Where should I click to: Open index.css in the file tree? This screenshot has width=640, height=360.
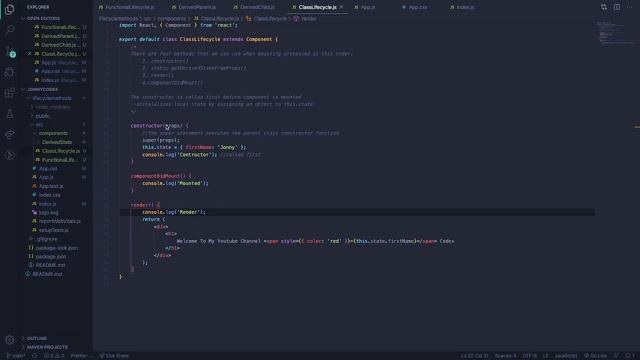click(x=49, y=195)
